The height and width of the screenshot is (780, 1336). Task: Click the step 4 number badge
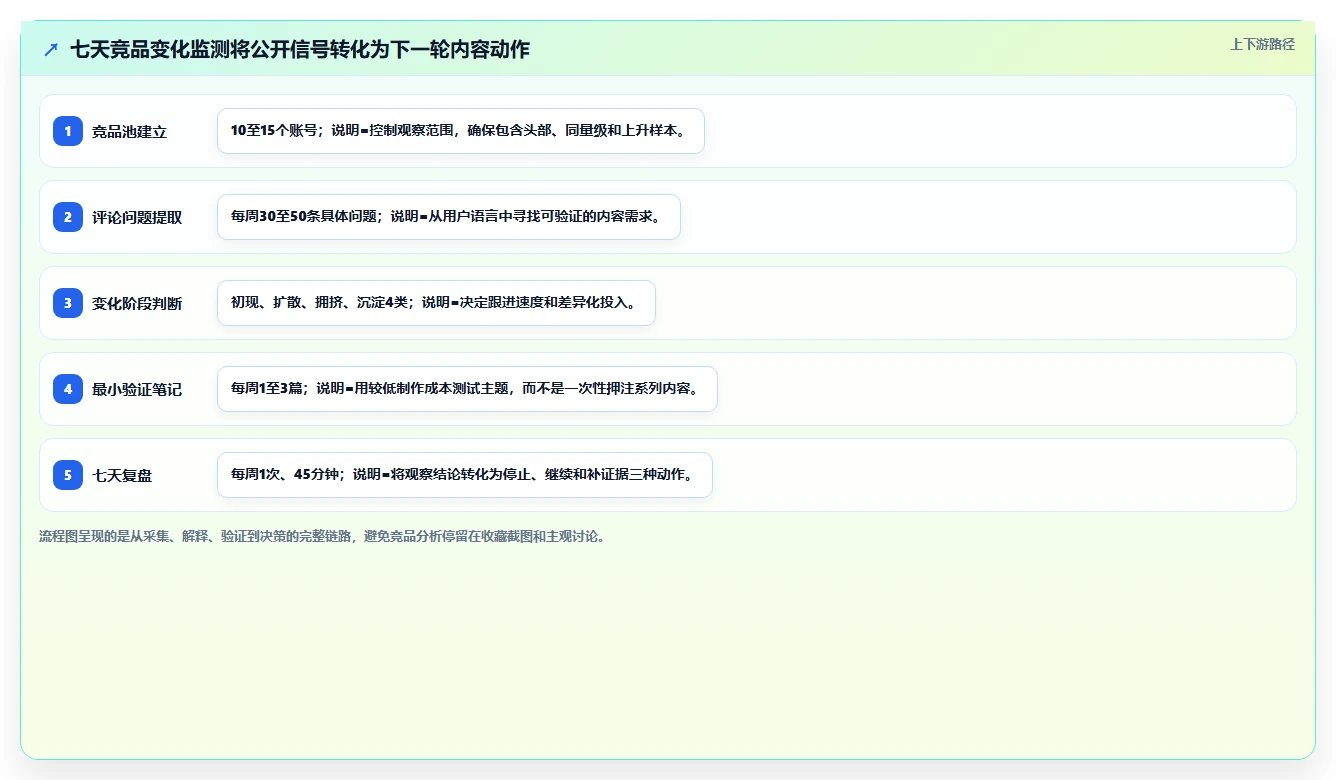click(x=68, y=389)
